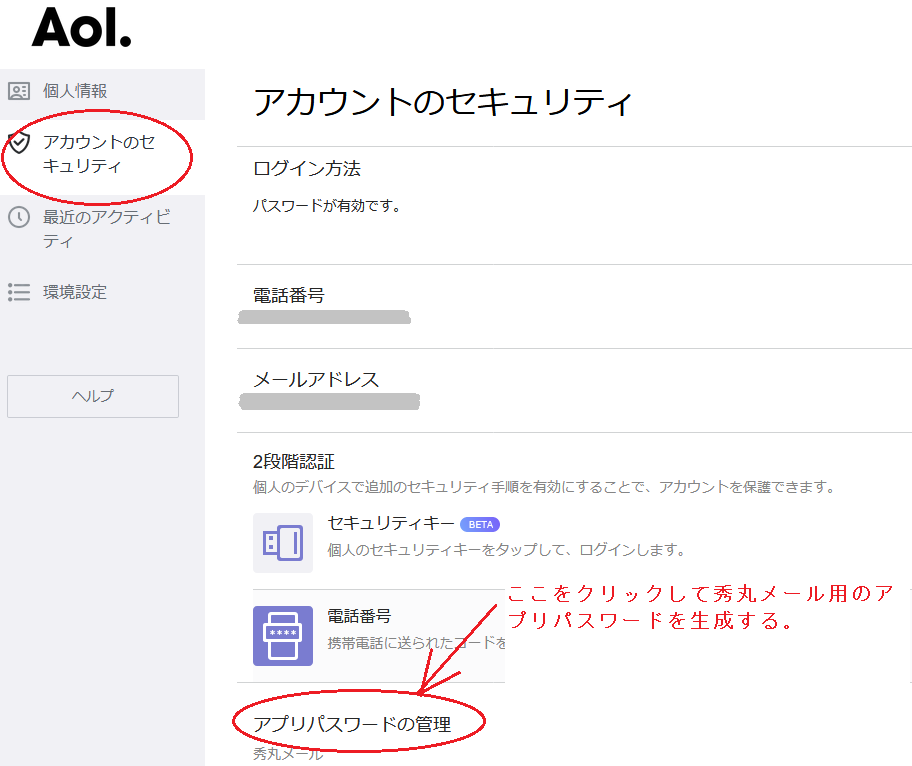The image size is (912, 766).
Task: Click the purple phone code icon
Action: 283,636
